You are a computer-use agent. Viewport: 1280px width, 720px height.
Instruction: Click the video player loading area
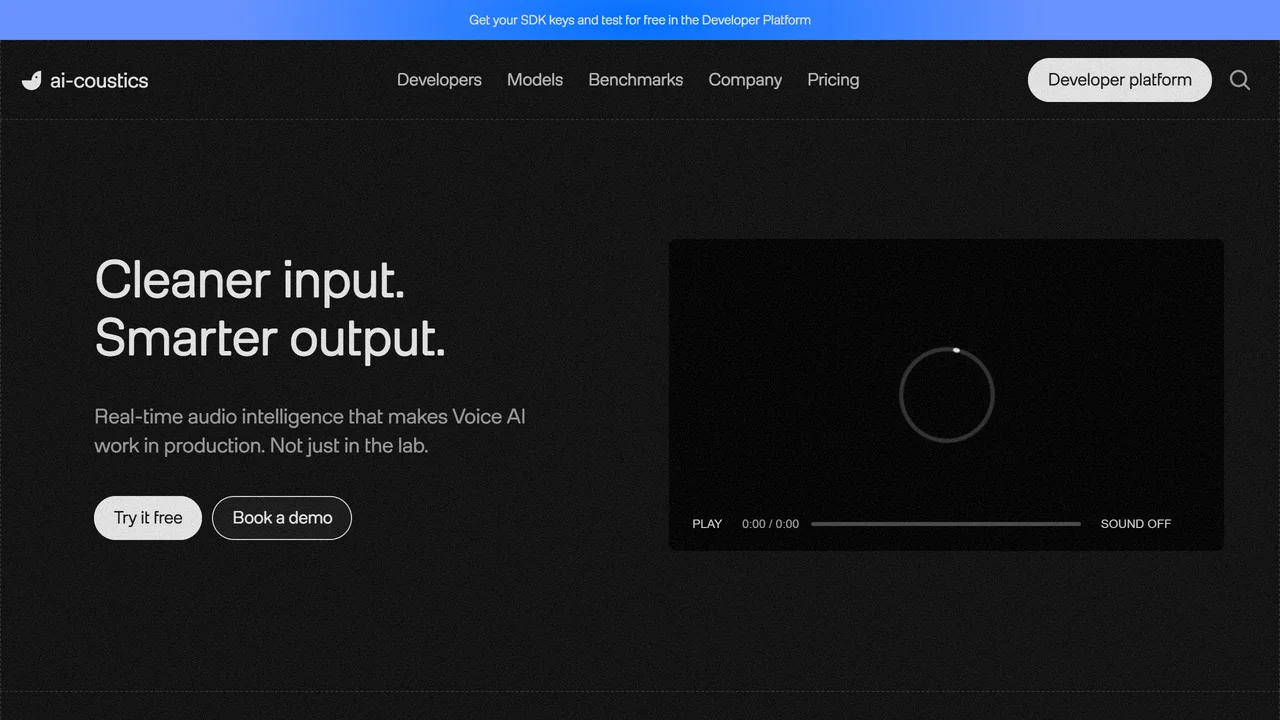coord(946,395)
